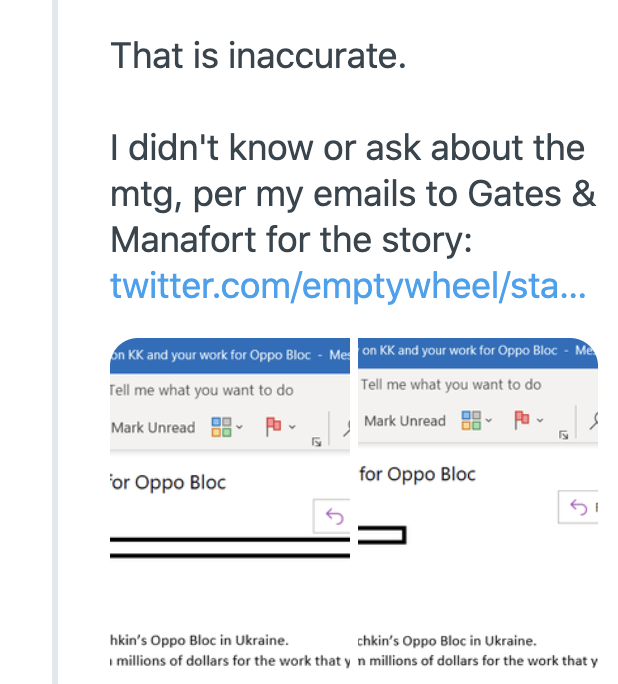
Task: Click the red Follow Up flag in left image
Action: [x=273, y=426]
